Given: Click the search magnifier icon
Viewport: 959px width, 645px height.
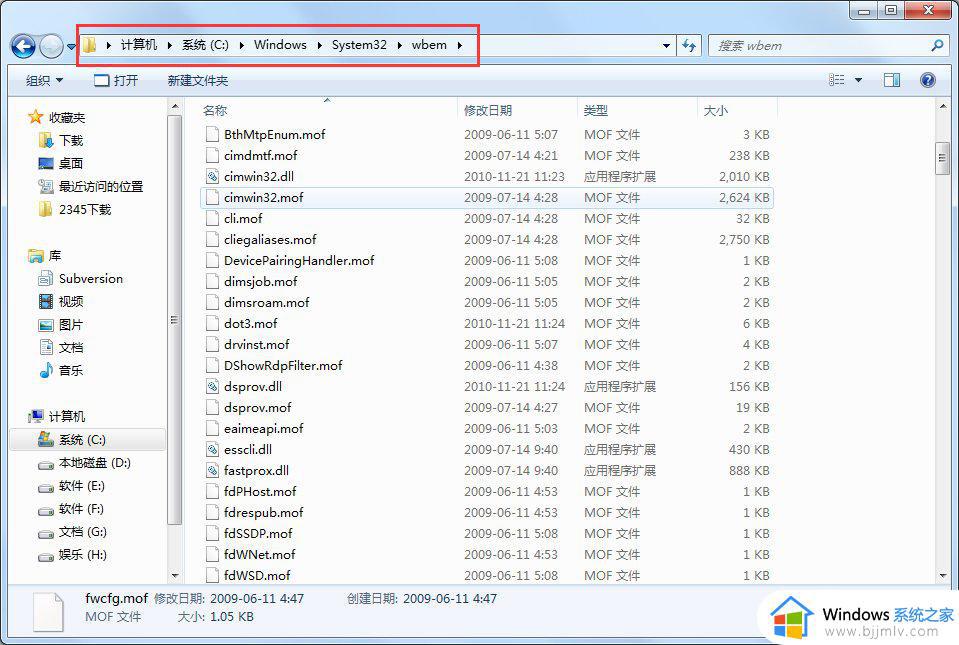Looking at the screenshot, I should click(x=936, y=45).
